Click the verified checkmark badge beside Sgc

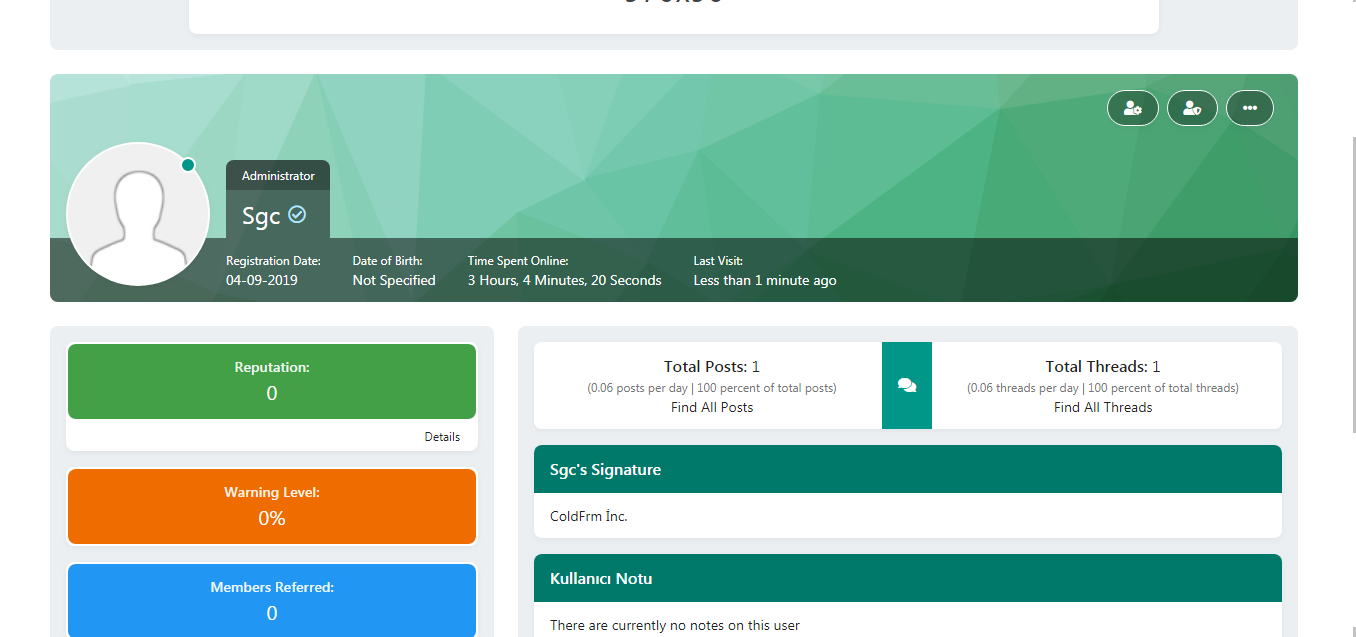coord(297,214)
